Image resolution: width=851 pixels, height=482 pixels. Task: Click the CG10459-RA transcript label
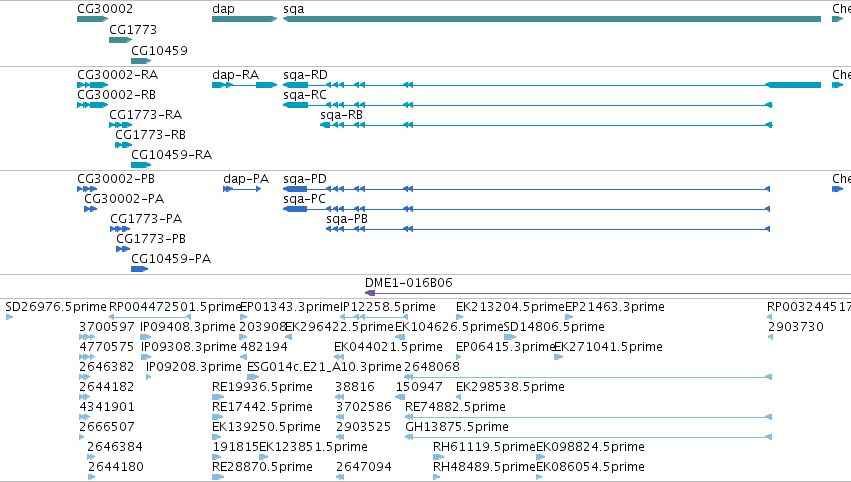click(x=172, y=155)
